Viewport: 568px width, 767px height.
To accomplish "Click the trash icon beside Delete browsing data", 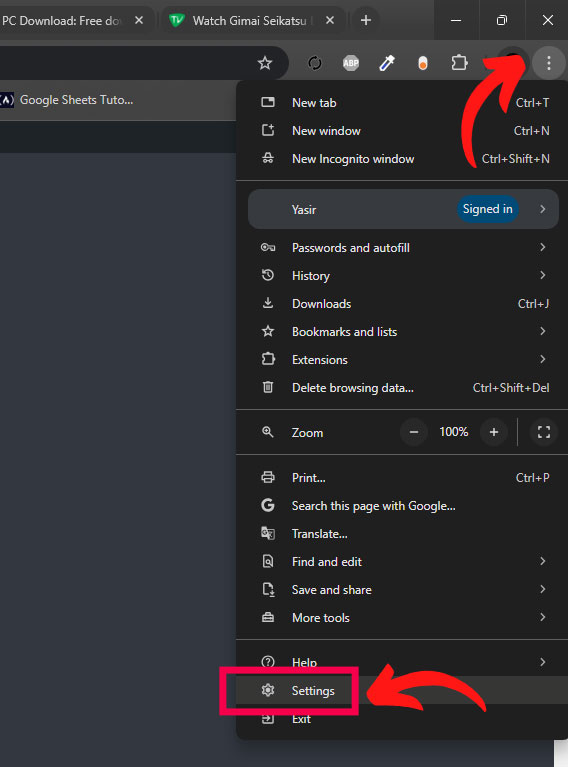I will (x=268, y=387).
